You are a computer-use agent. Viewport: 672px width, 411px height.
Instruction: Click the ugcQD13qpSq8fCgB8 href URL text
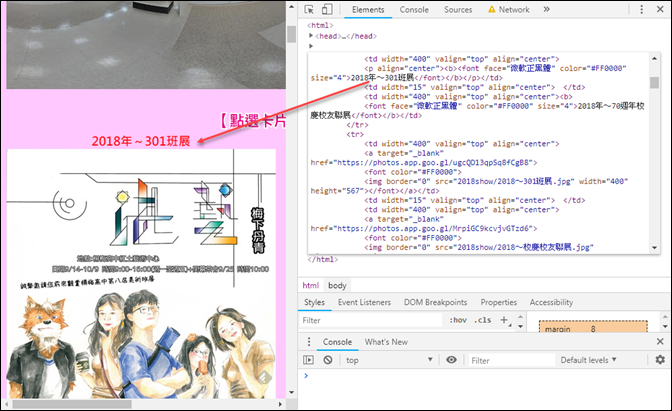pyautogui.click(x=434, y=162)
